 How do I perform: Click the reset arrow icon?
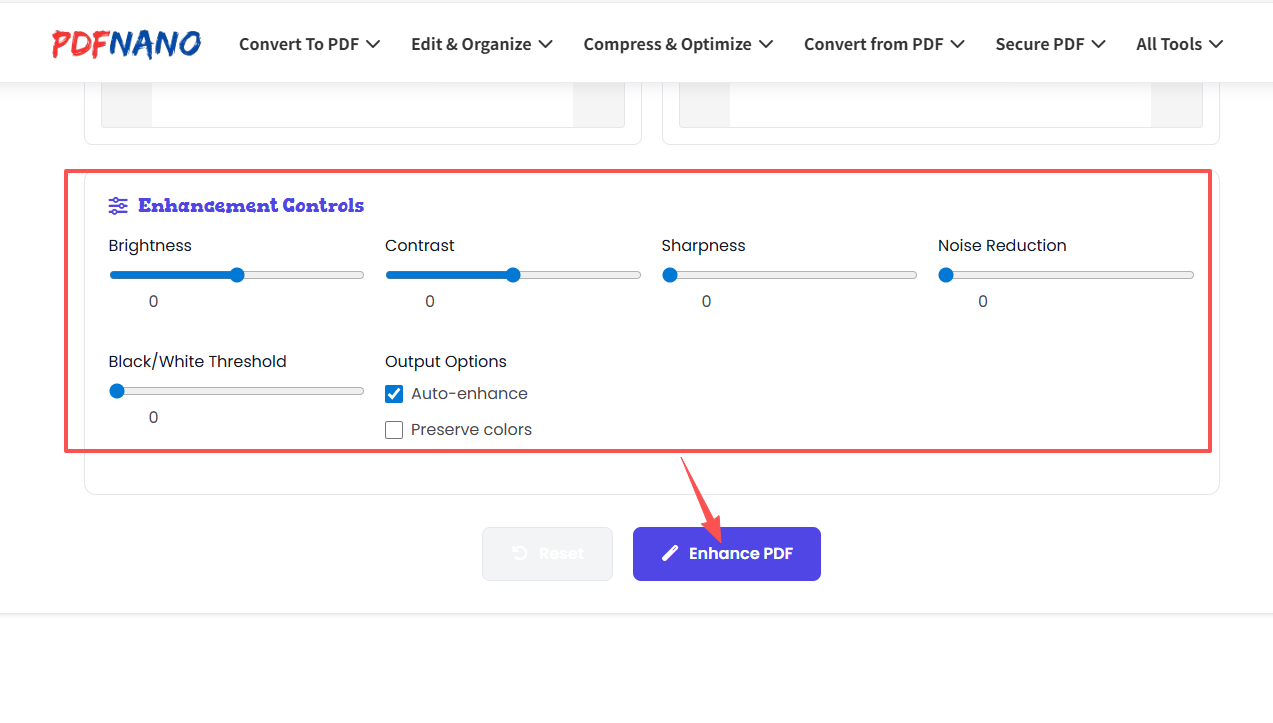pyautogui.click(x=520, y=554)
